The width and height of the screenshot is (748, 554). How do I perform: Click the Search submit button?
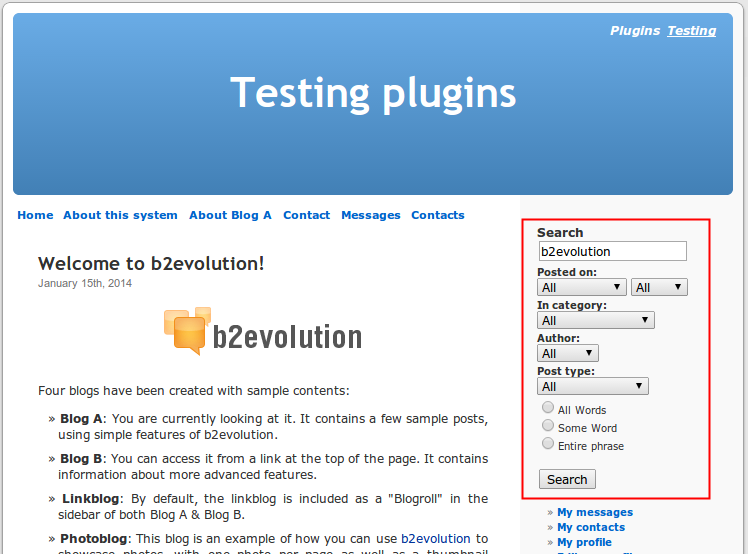click(x=567, y=479)
